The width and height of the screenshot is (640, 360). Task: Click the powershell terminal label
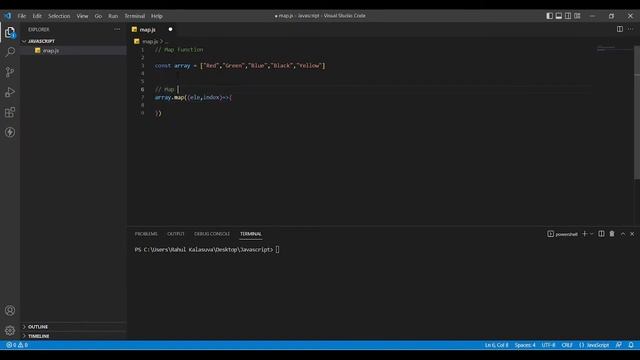point(562,234)
